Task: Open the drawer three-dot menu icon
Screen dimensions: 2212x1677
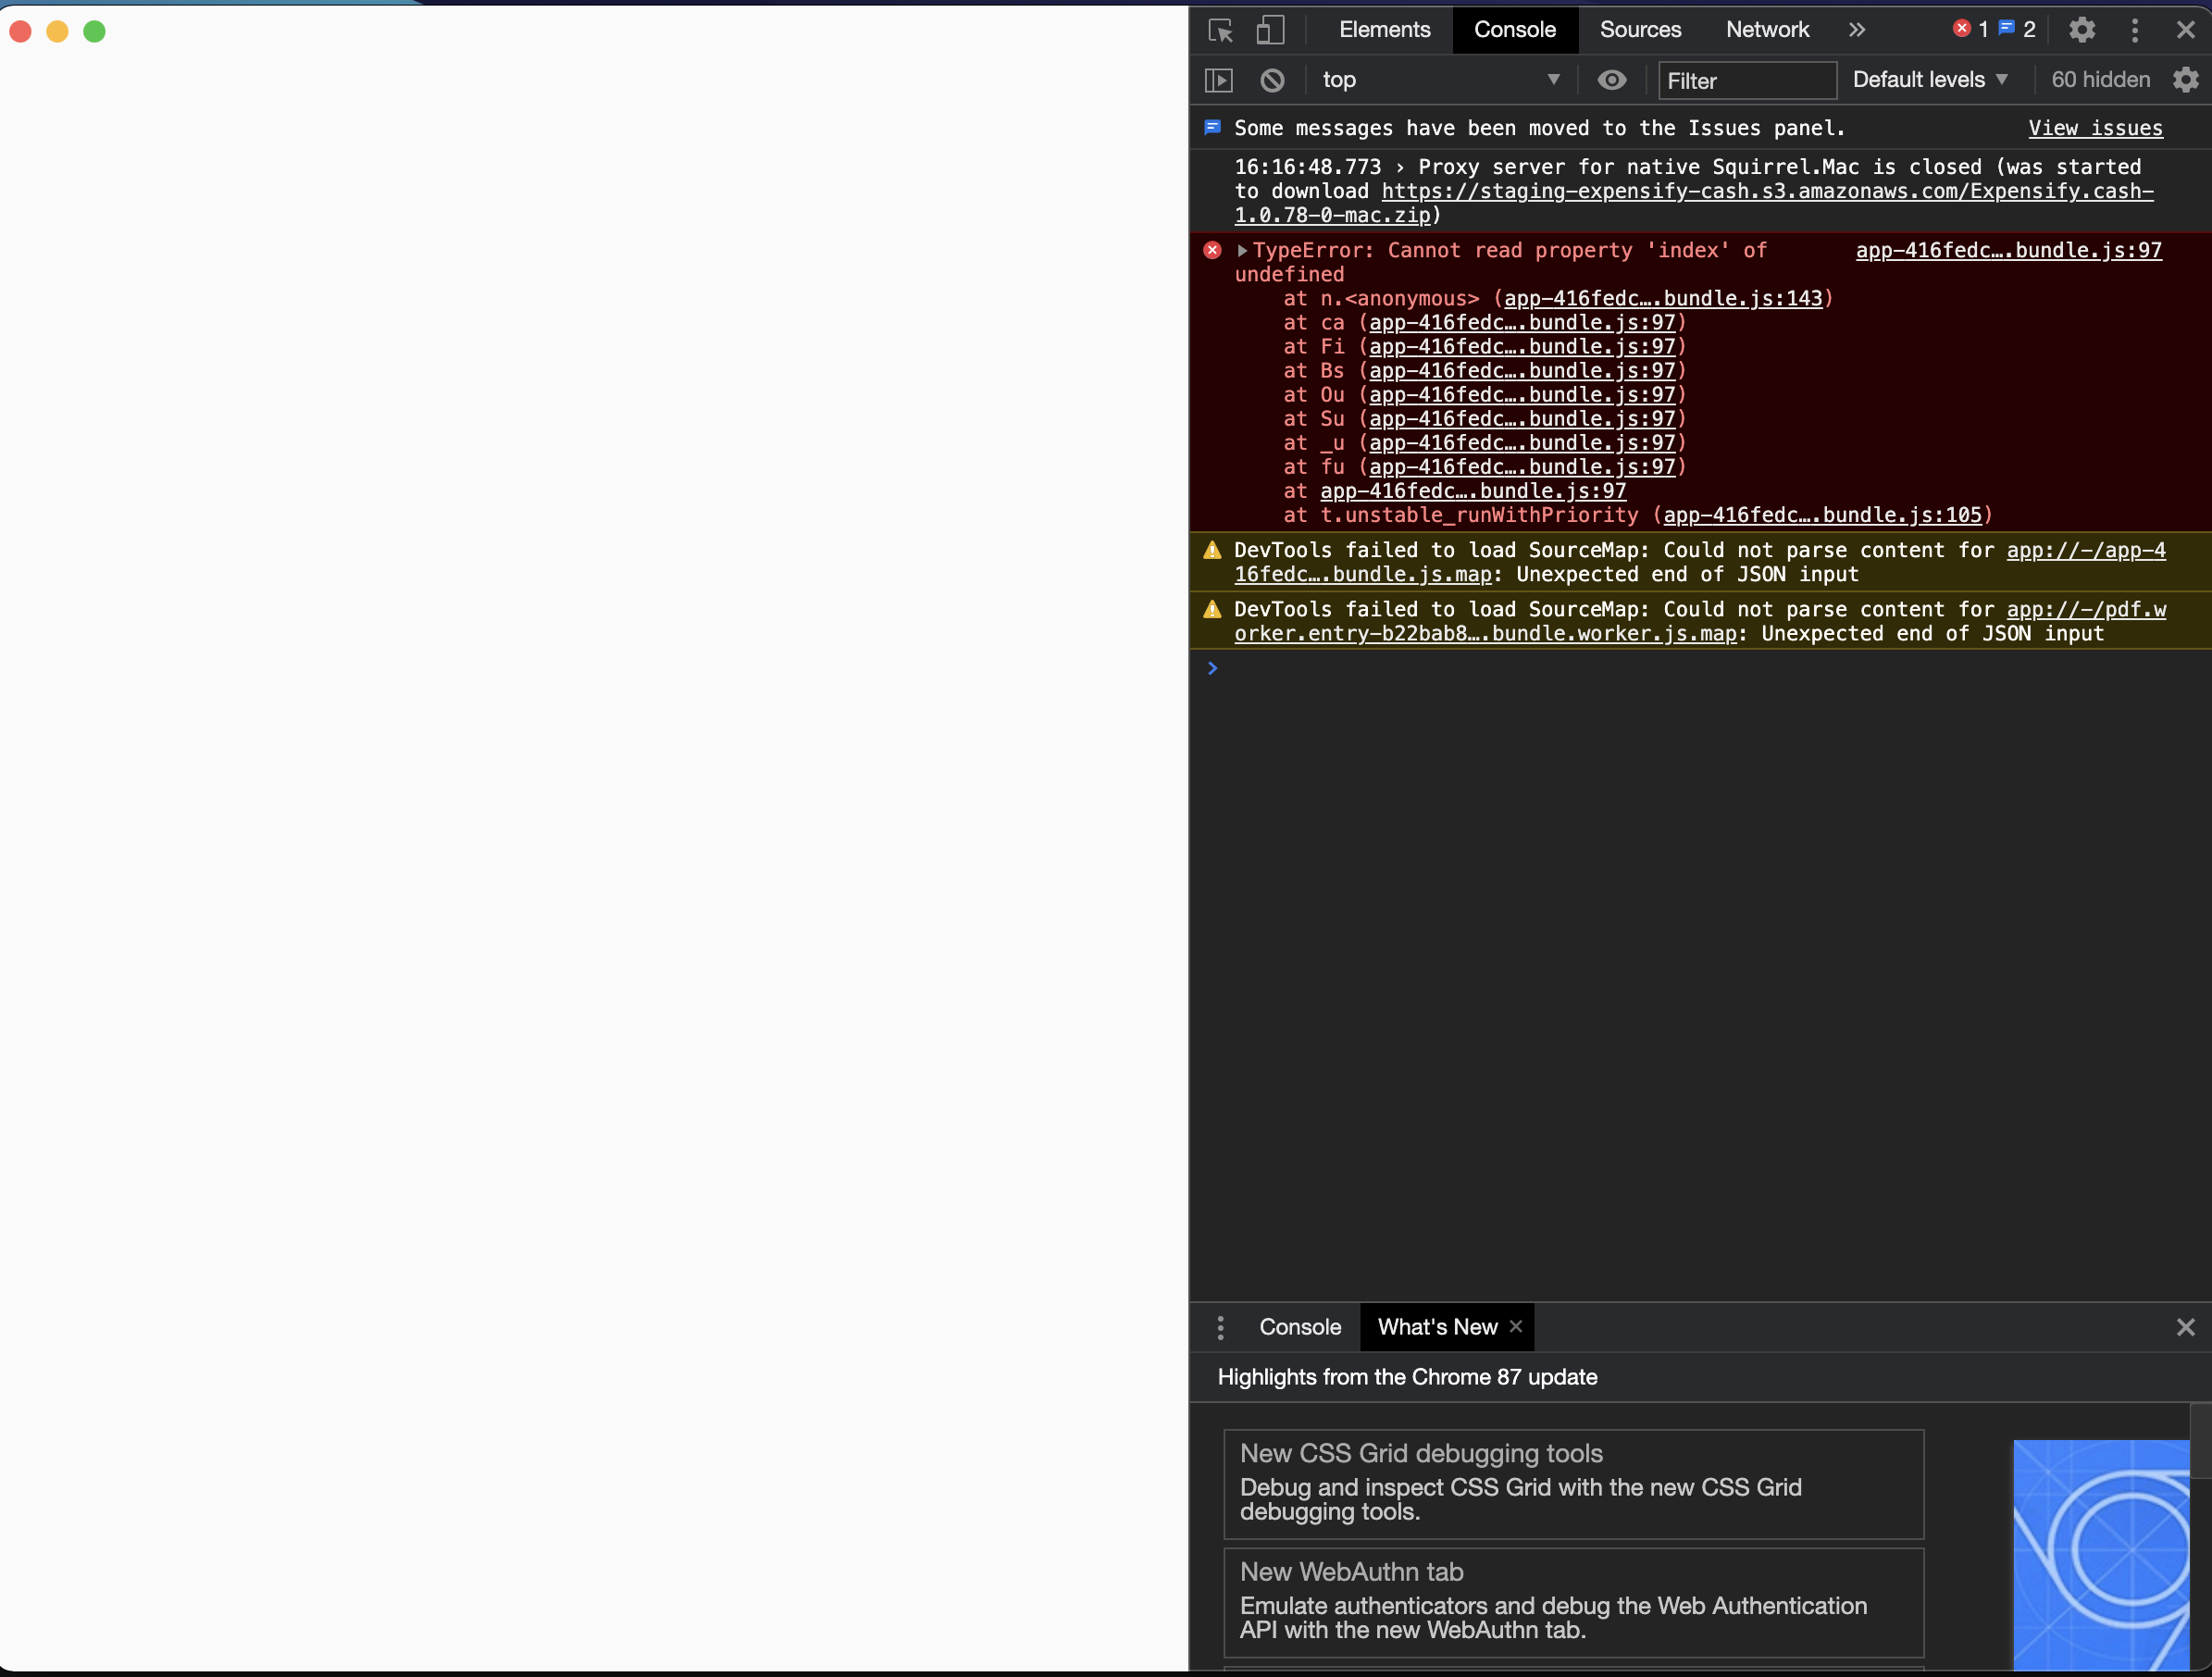Action: pyautogui.click(x=1220, y=1327)
